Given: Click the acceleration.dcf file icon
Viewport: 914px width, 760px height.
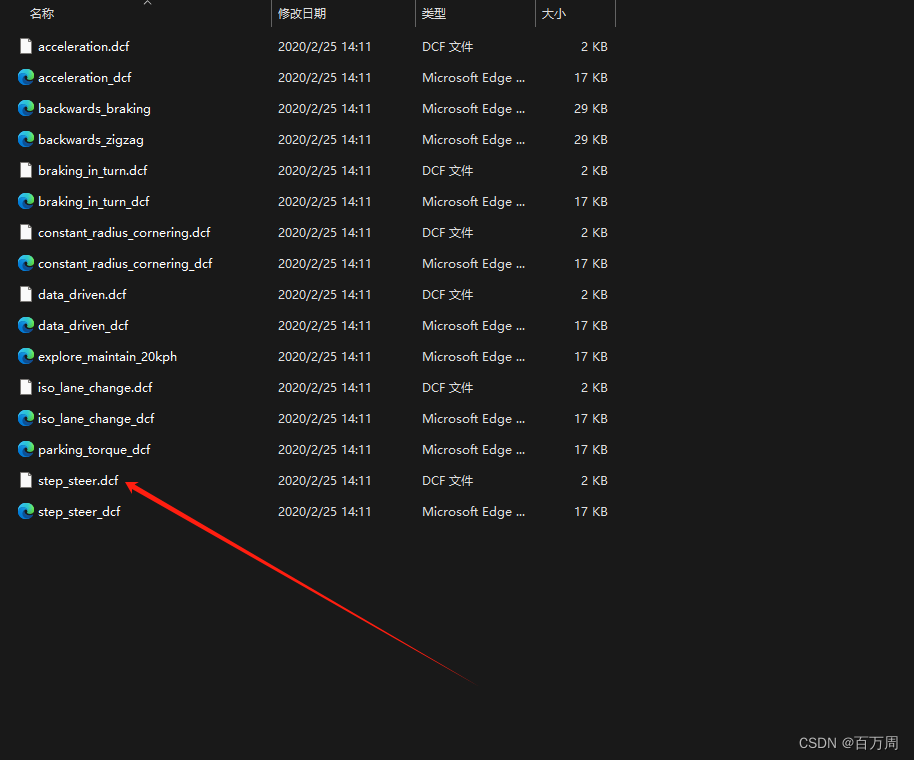Looking at the screenshot, I should click(26, 46).
